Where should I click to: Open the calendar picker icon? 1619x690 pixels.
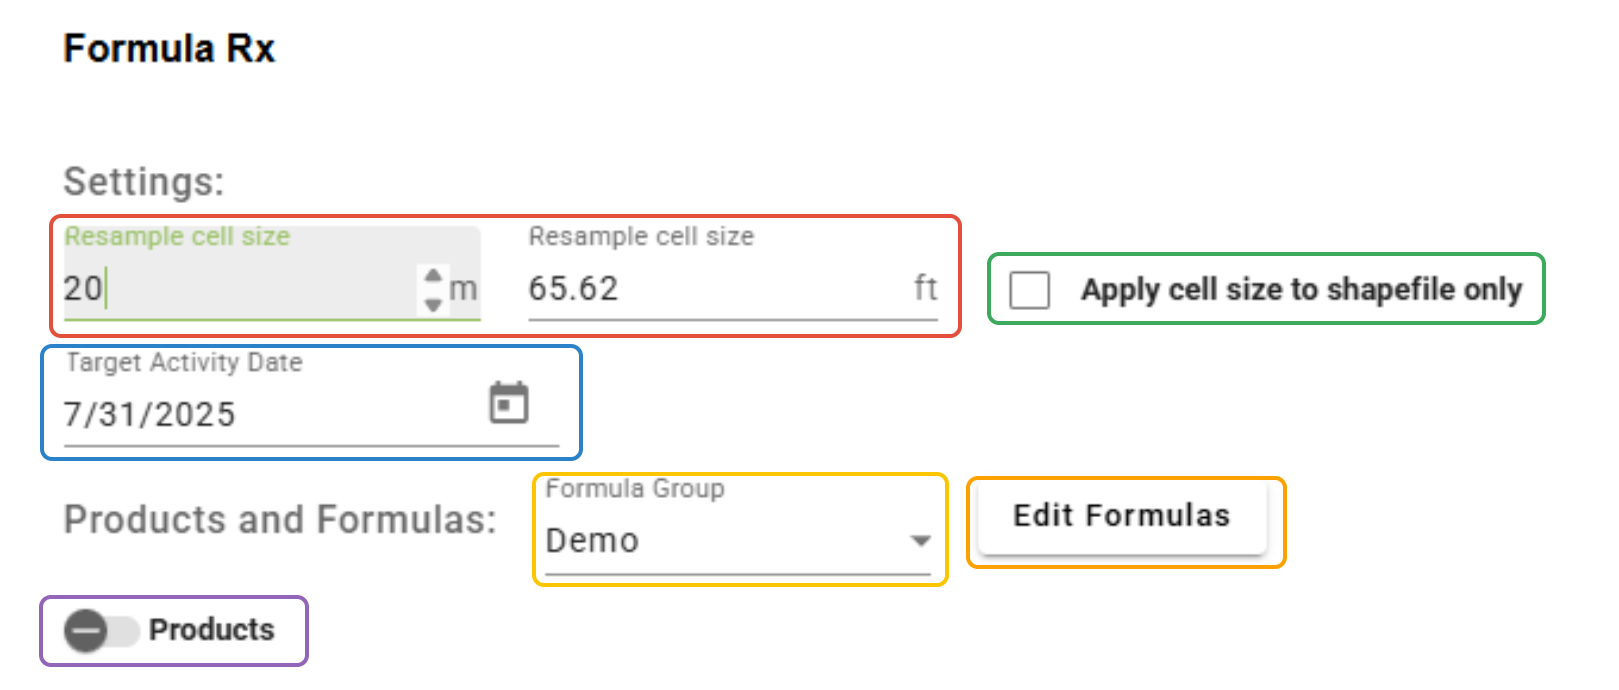(509, 403)
